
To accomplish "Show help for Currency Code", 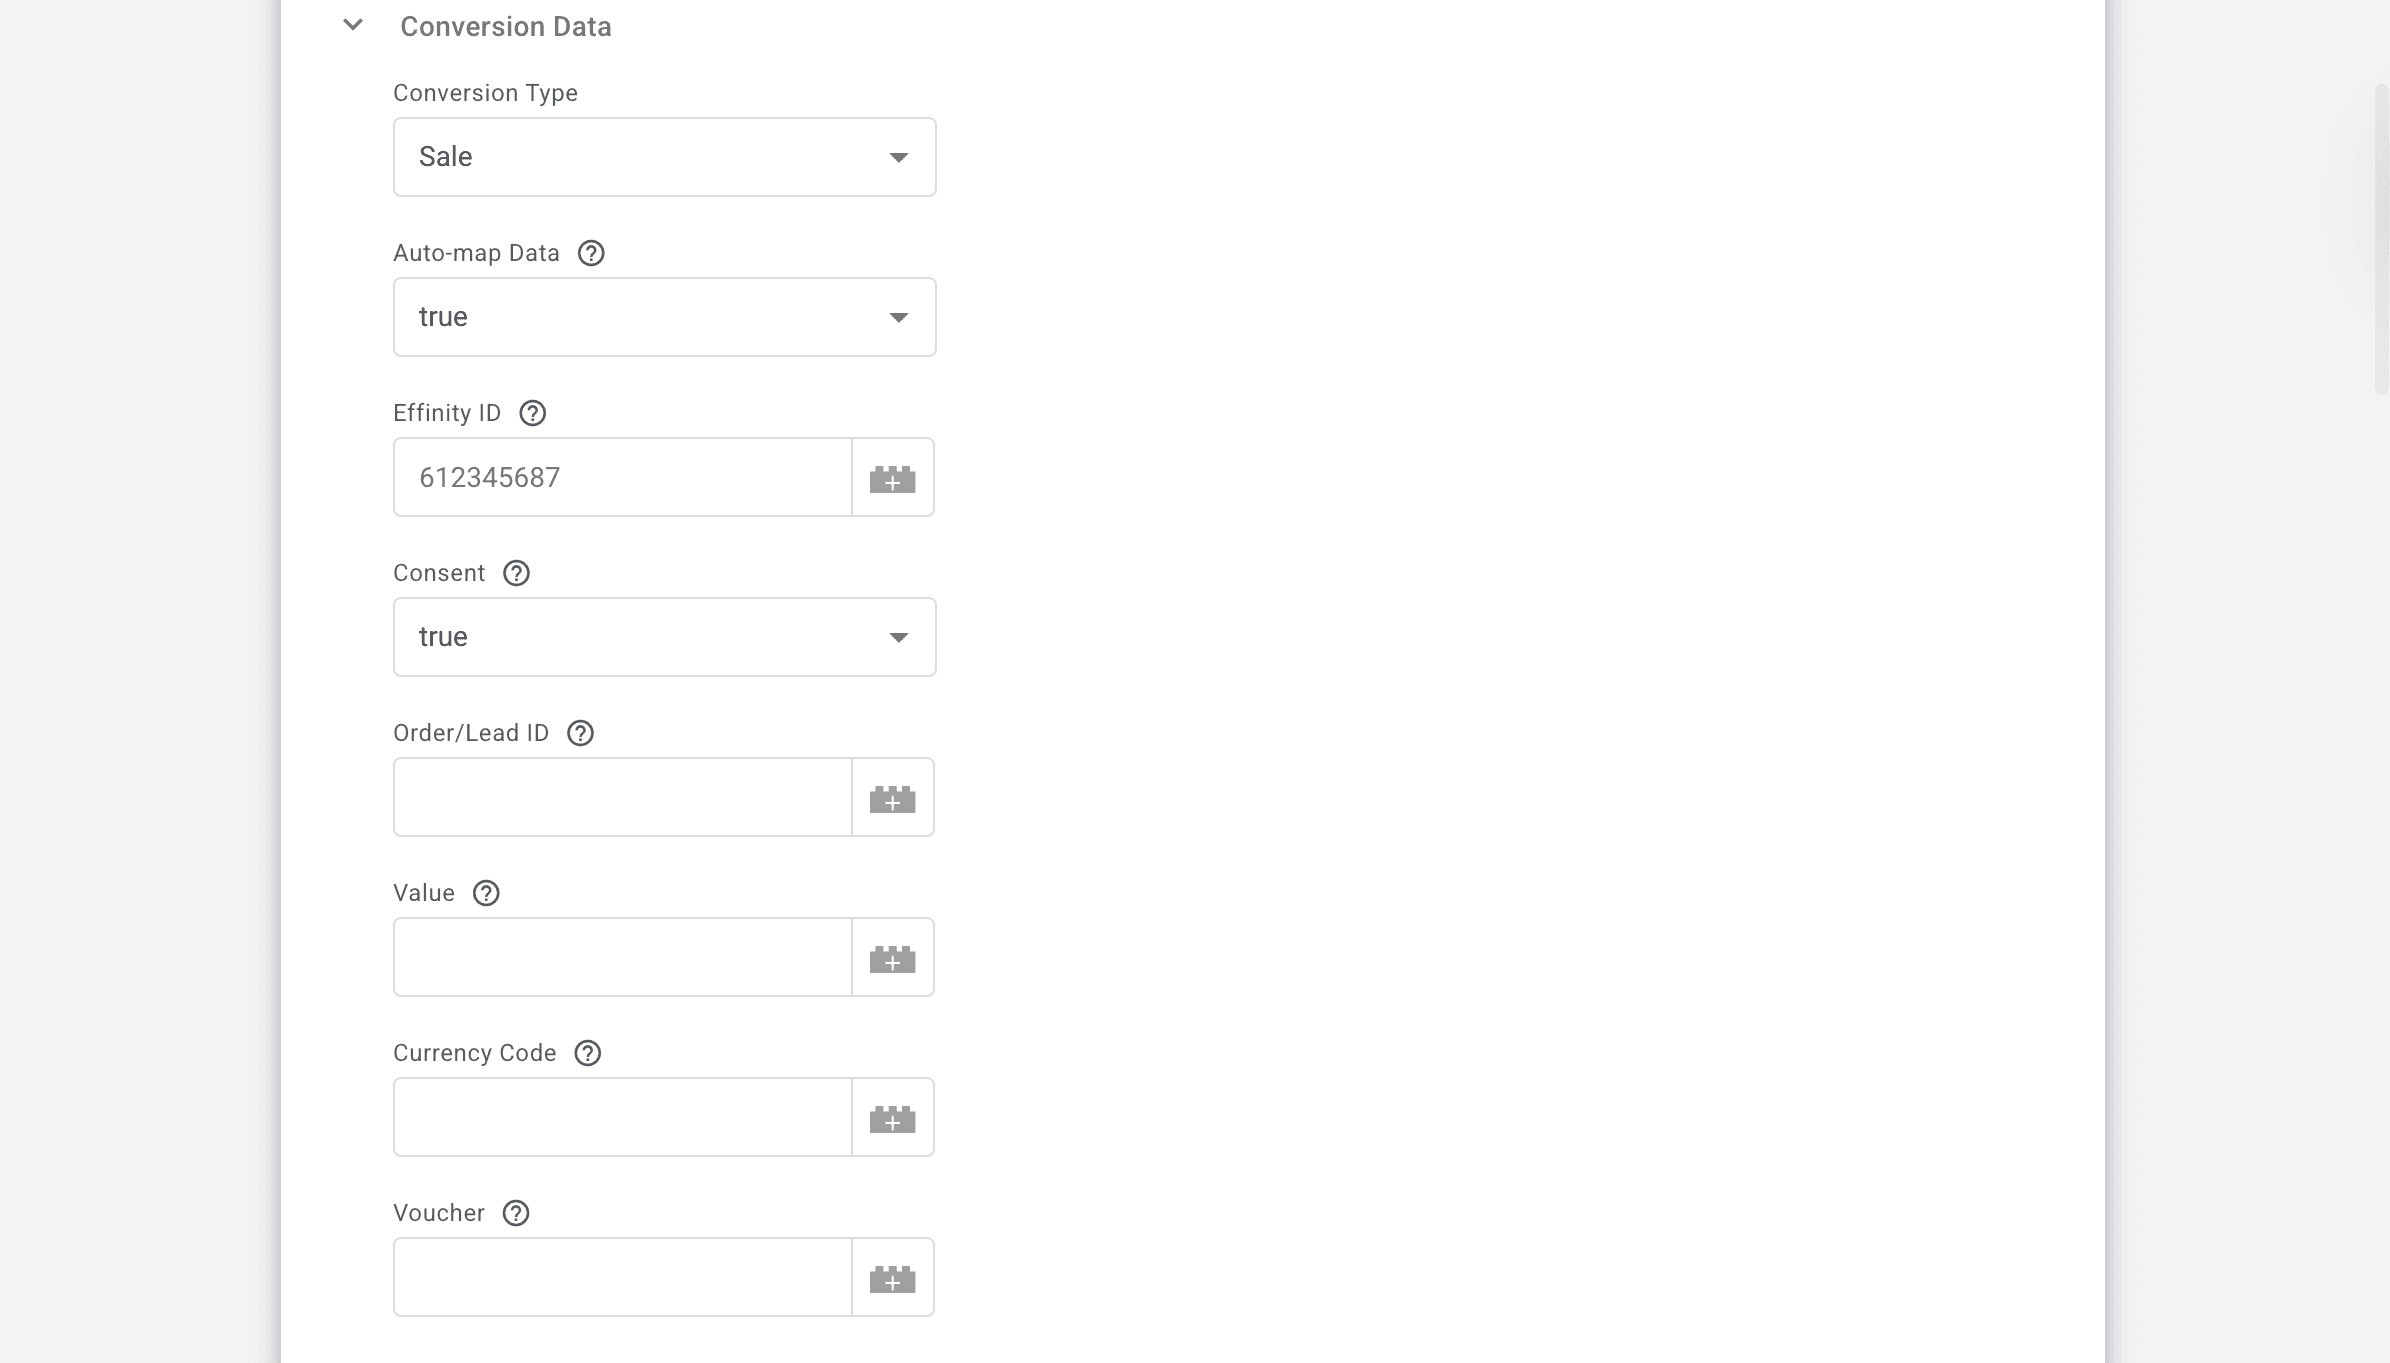I will [587, 1053].
